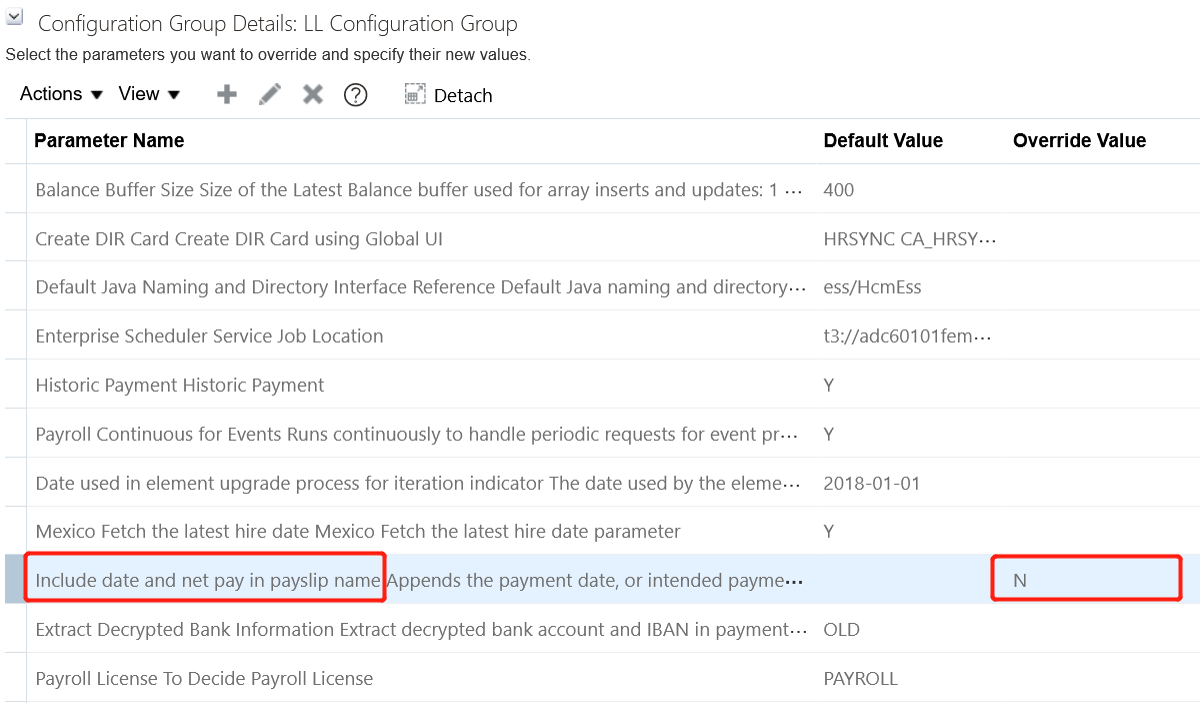This screenshot has width=1200, height=703.
Task: Click the Override Value column header
Action: [x=1079, y=141]
